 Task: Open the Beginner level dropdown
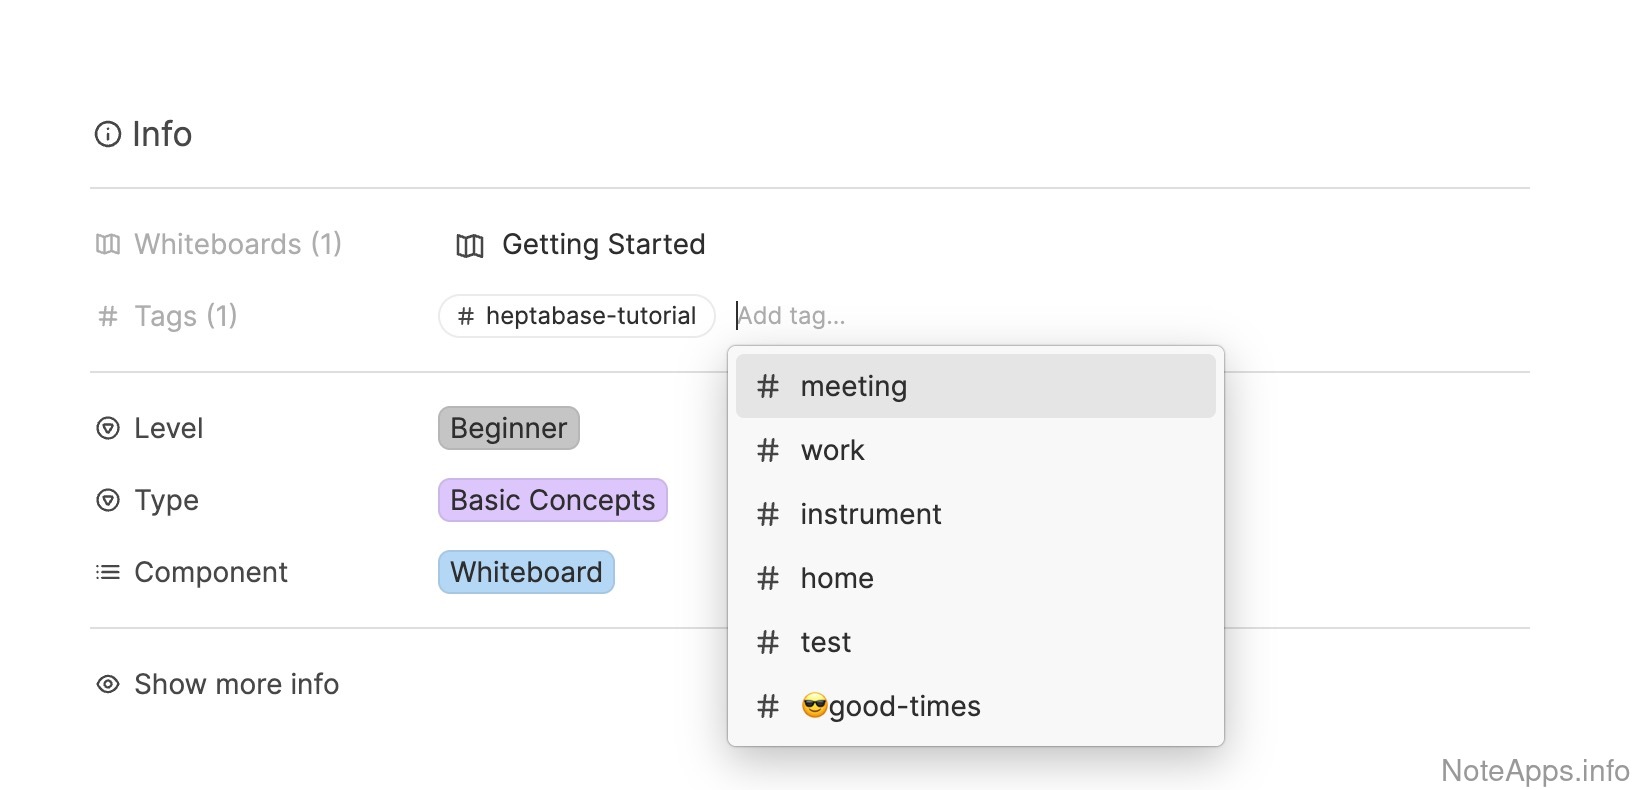point(508,428)
